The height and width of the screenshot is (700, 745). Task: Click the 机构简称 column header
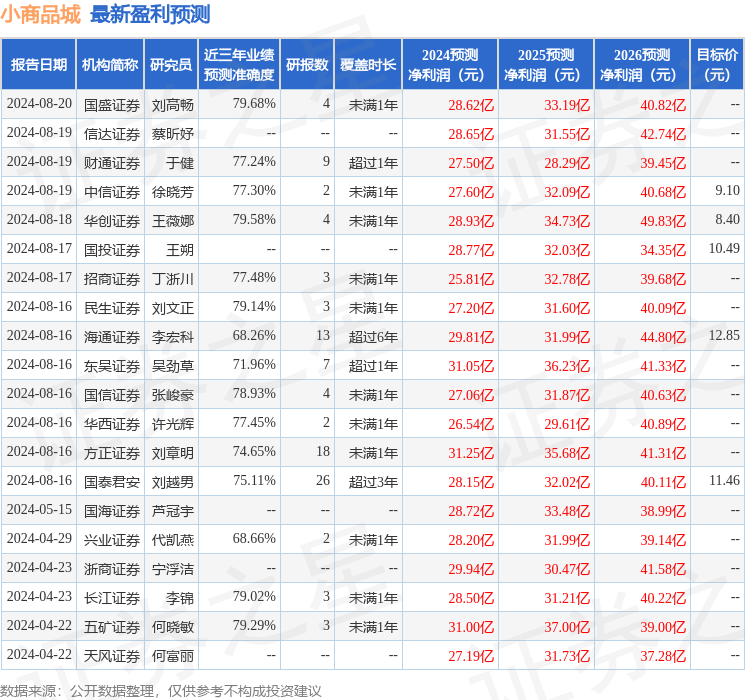click(x=110, y=65)
